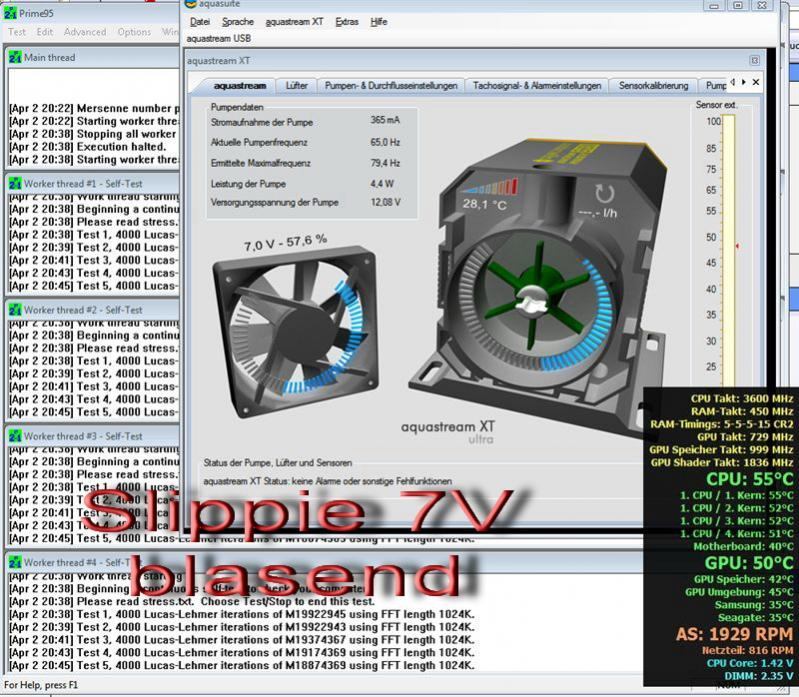Click the Stromaufnahme der Pumpe value 365 mA
This screenshot has height=697, width=799.
[385, 120]
